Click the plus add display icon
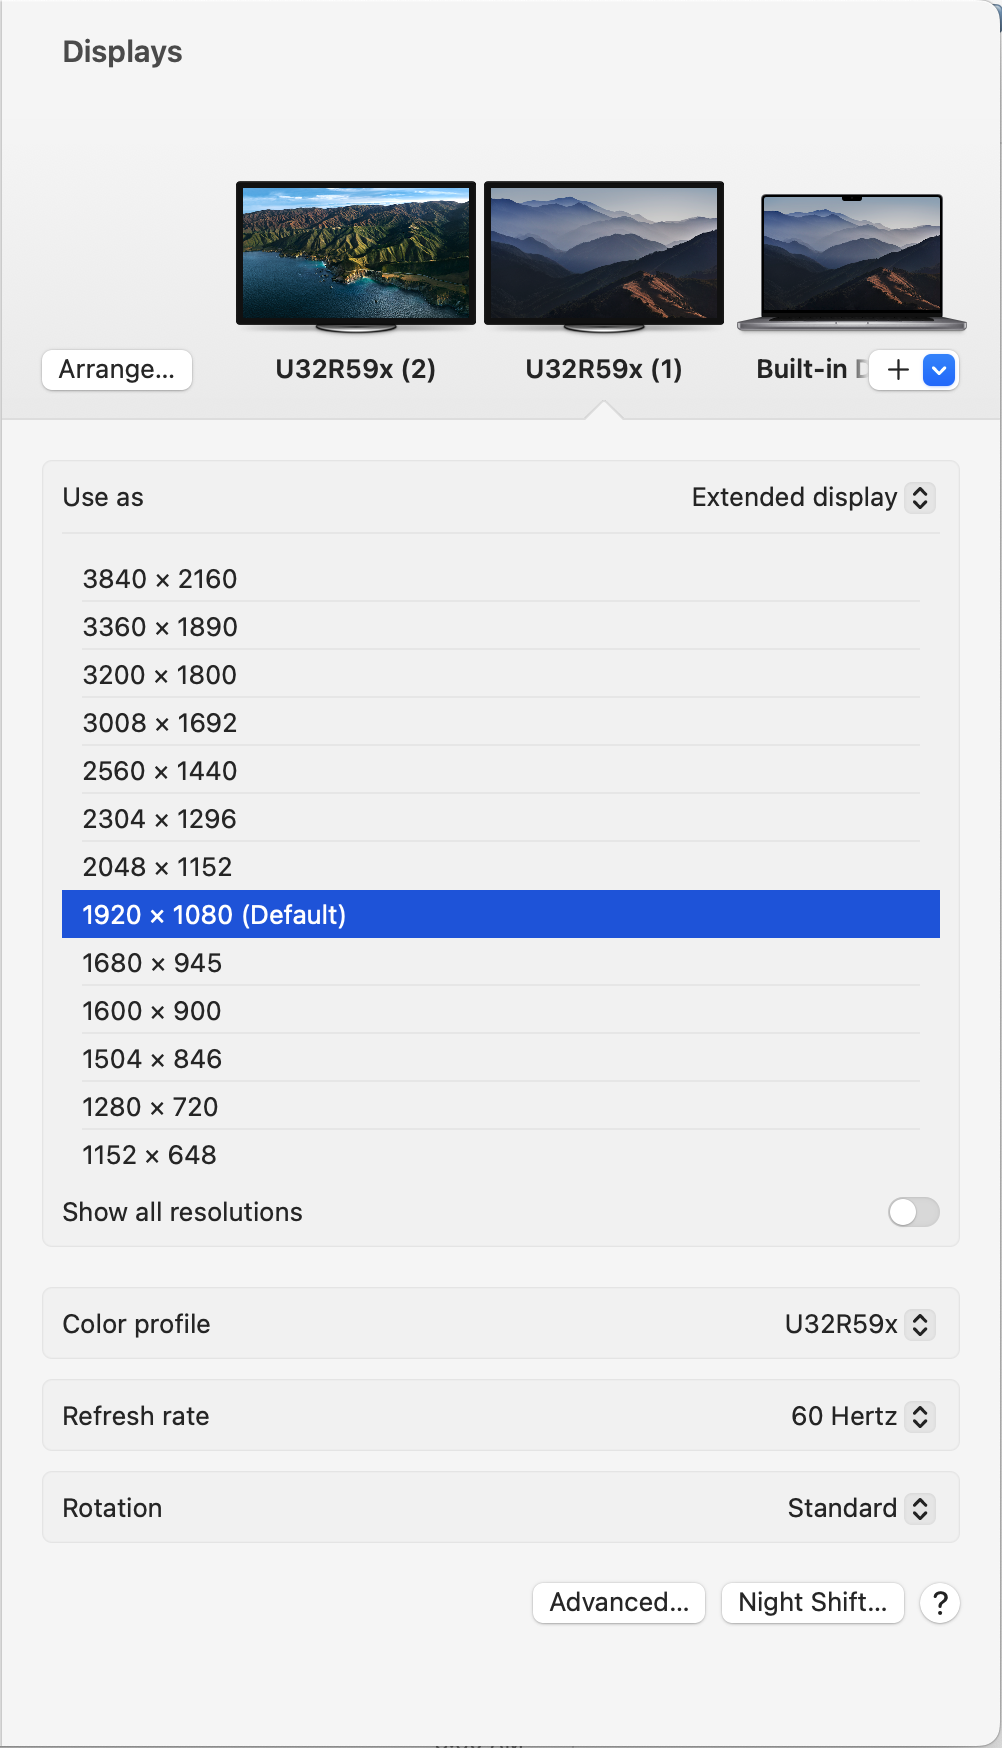The image size is (1002, 1748). 898,370
